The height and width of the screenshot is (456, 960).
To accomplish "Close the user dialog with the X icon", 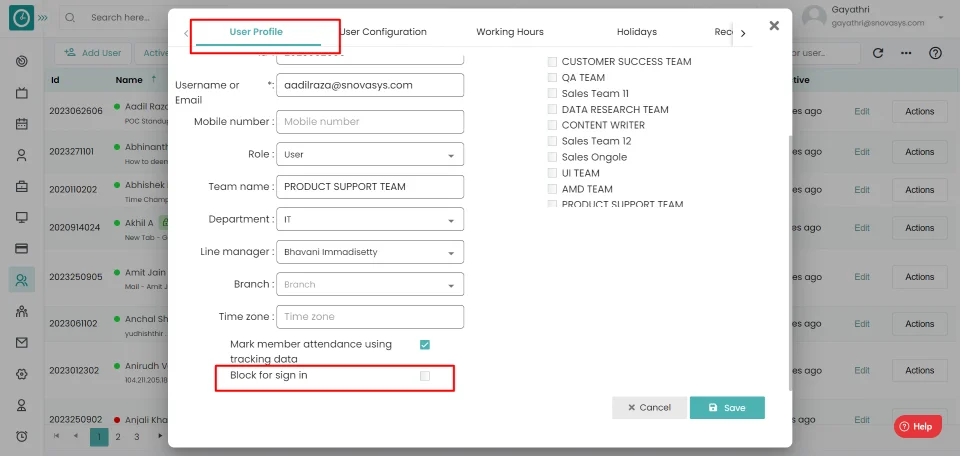I will pos(774,26).
